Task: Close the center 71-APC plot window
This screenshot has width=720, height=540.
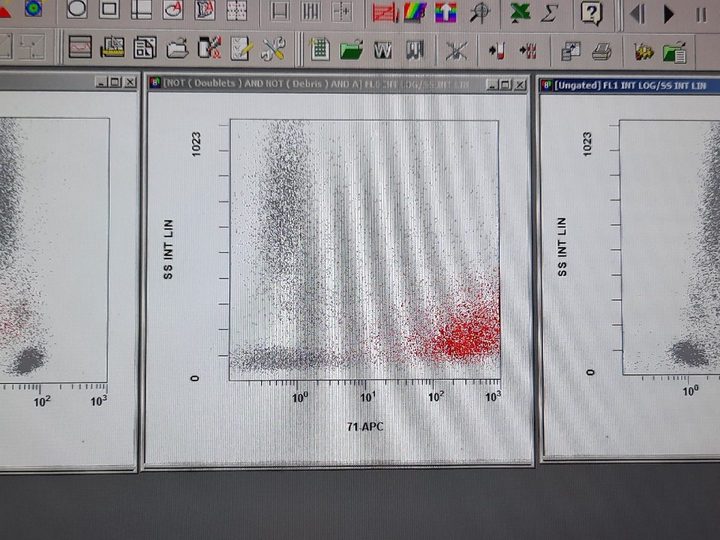Action: [x=520, y=85]
